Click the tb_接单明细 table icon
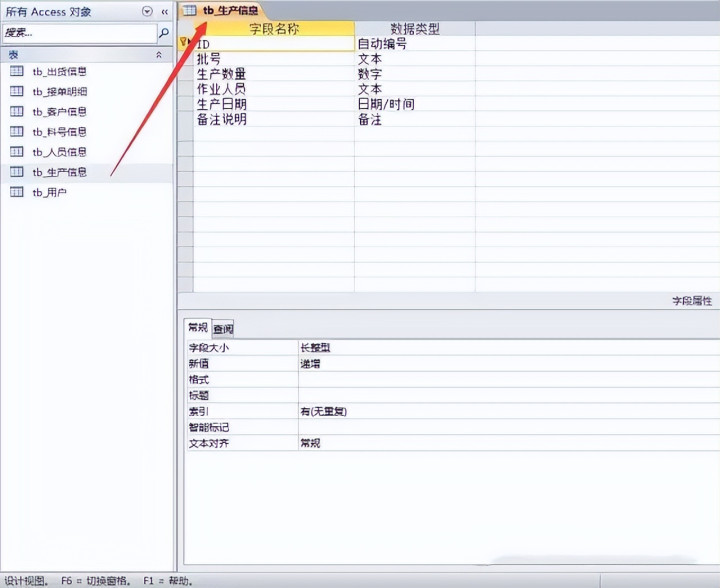 coord(17,91)
